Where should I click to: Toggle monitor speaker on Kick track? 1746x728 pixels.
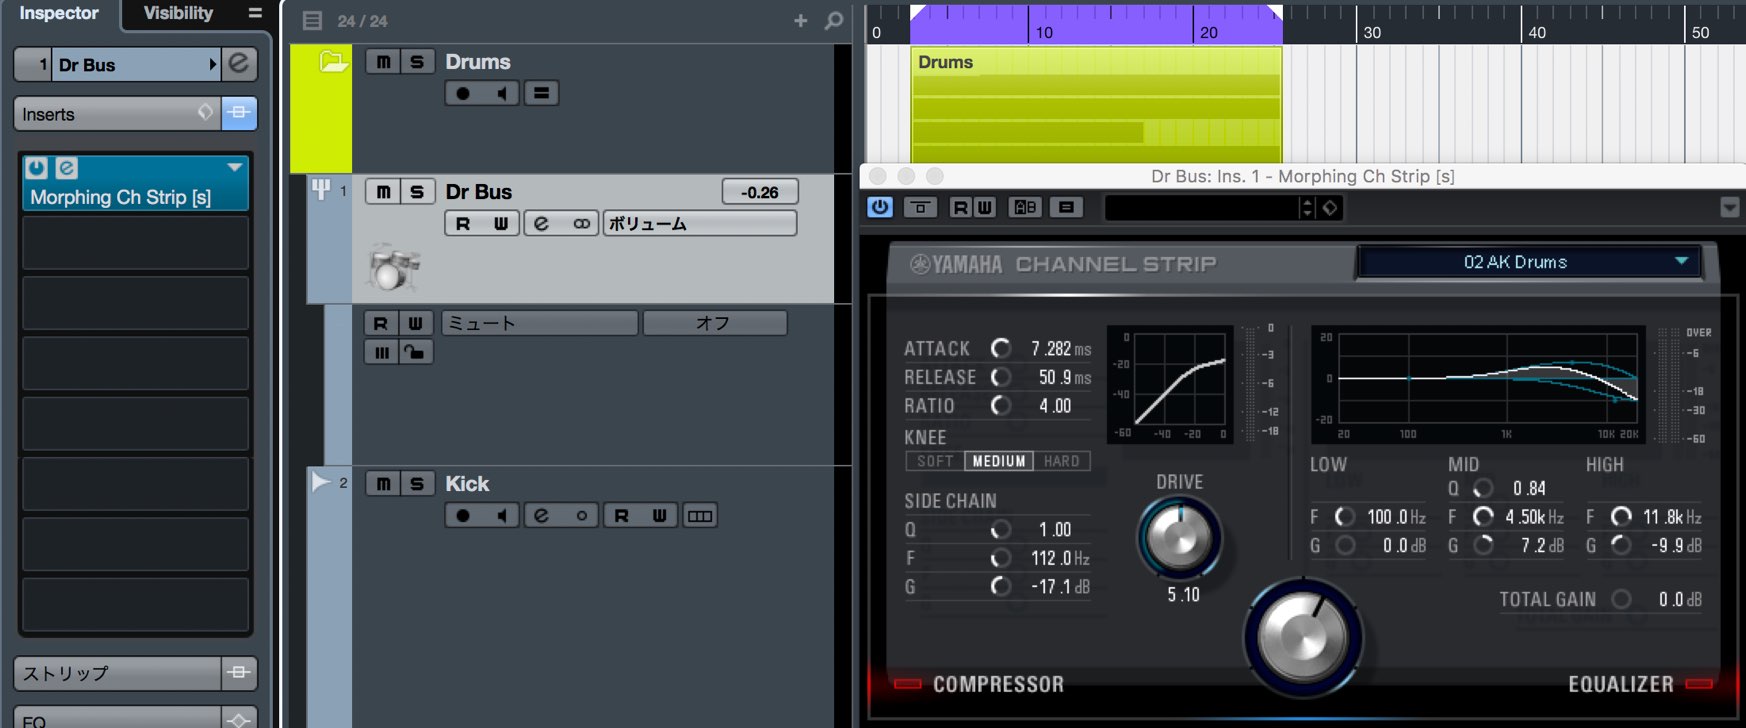tap(501, 515)
